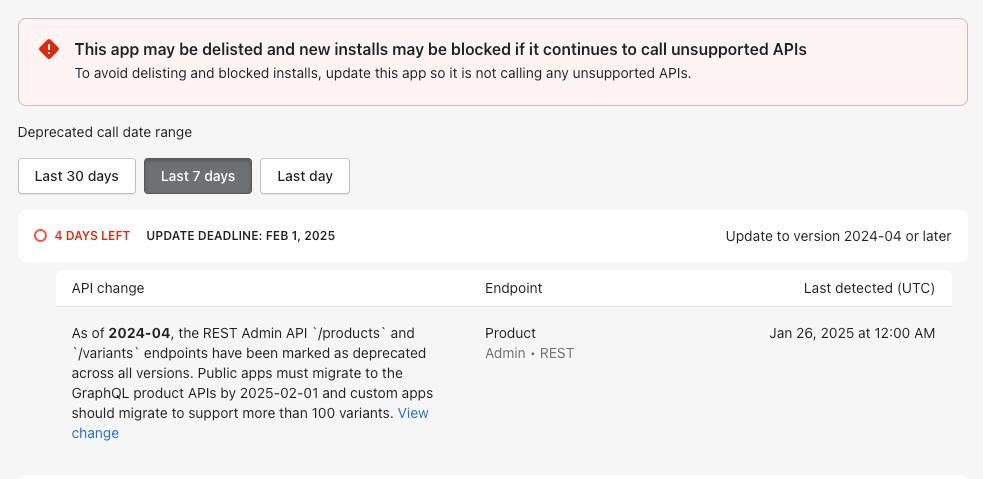Select the Last 7 days range
The image size is (983, 479).
tap(198, 176)
